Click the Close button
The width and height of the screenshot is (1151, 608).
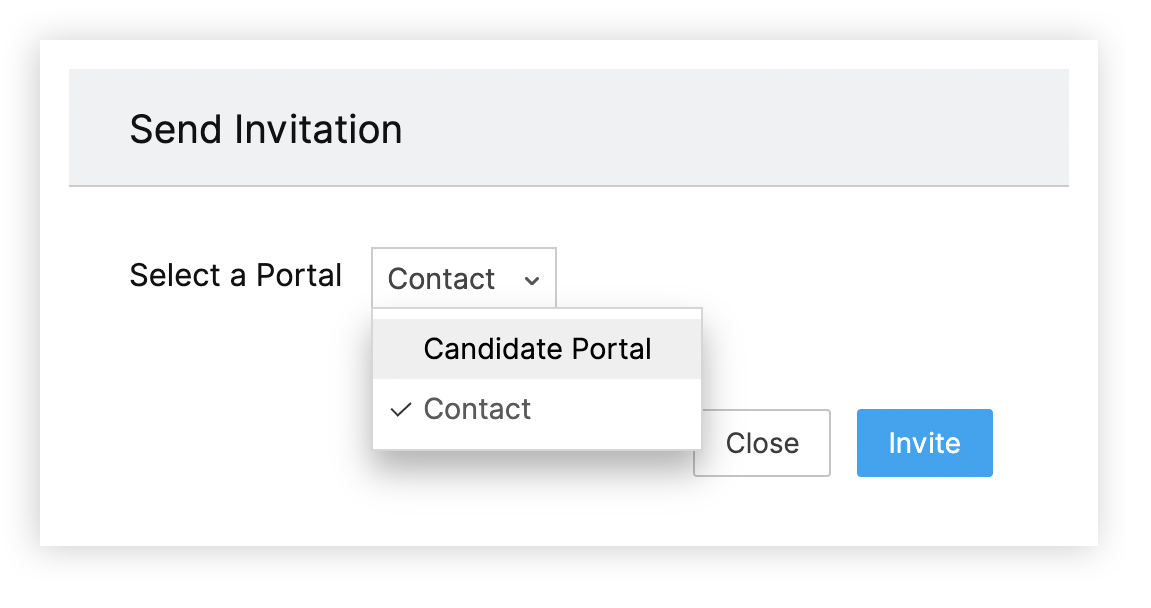pyautogui.click(x=762, y=443)
